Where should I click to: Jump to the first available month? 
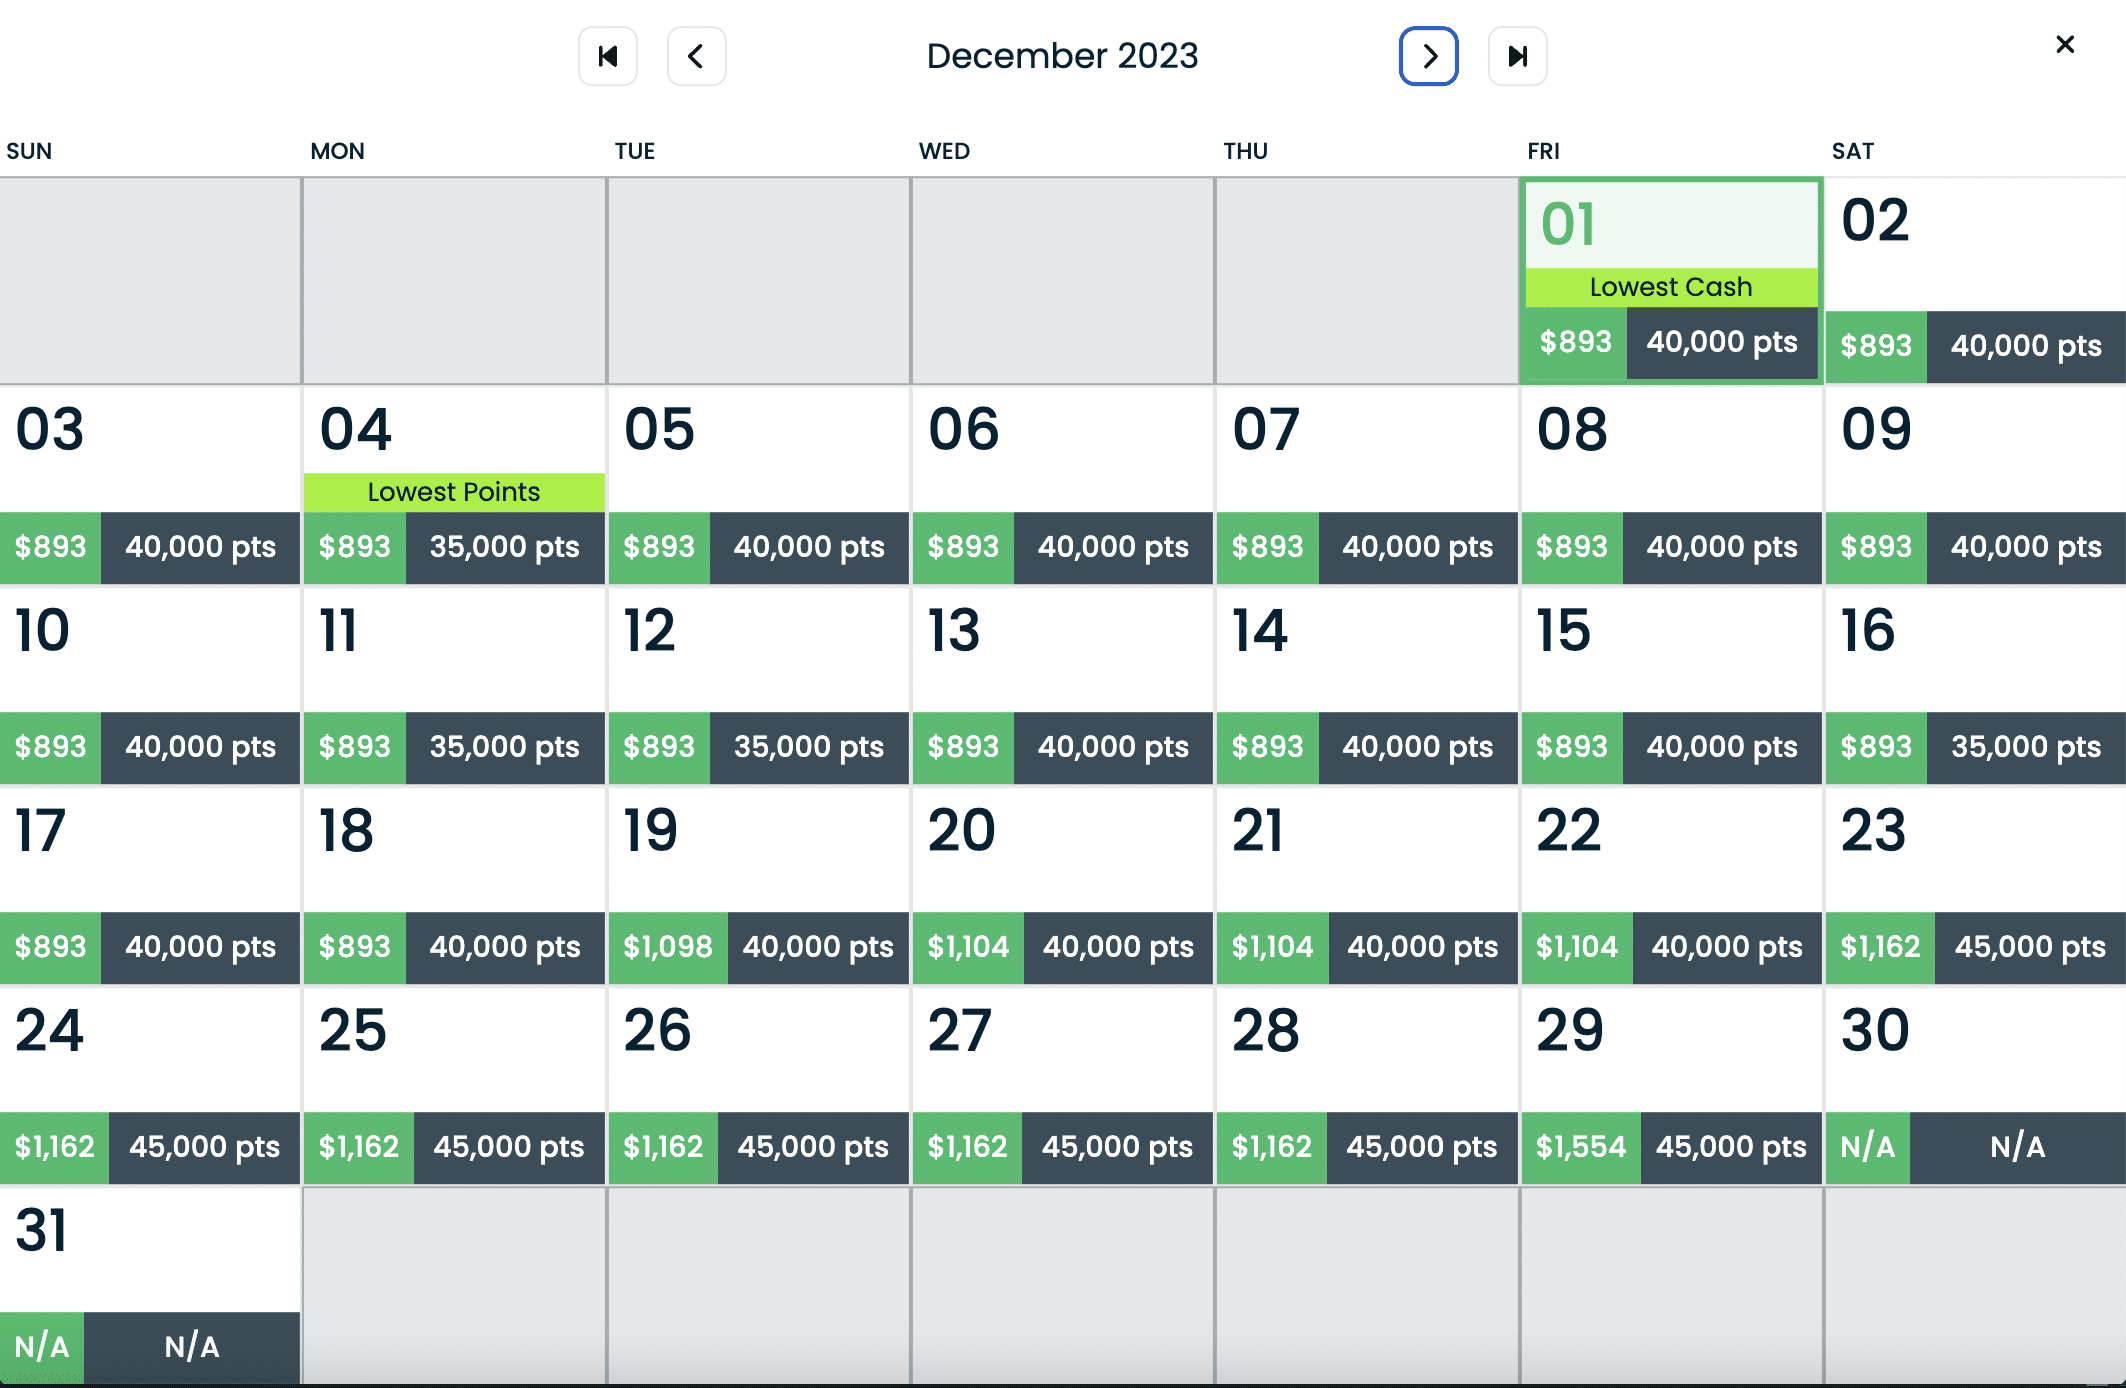tap(607, 56)
